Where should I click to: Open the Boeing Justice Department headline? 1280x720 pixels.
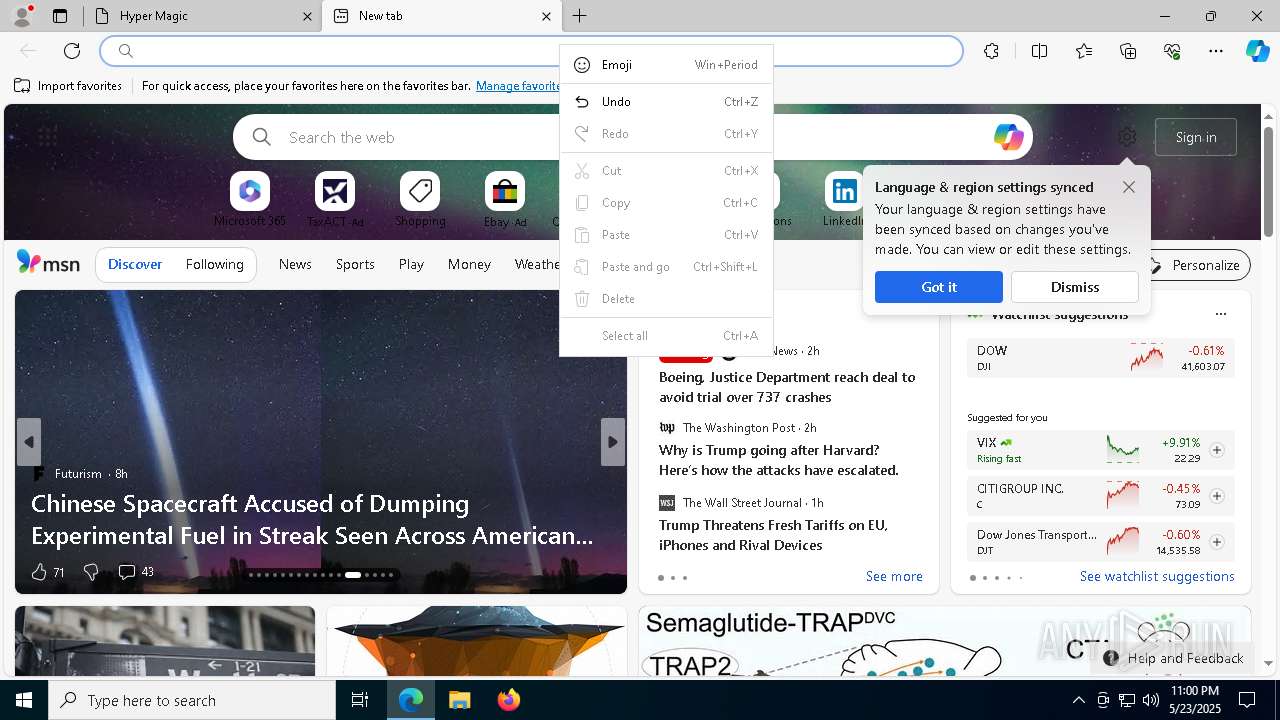[787, 387]
